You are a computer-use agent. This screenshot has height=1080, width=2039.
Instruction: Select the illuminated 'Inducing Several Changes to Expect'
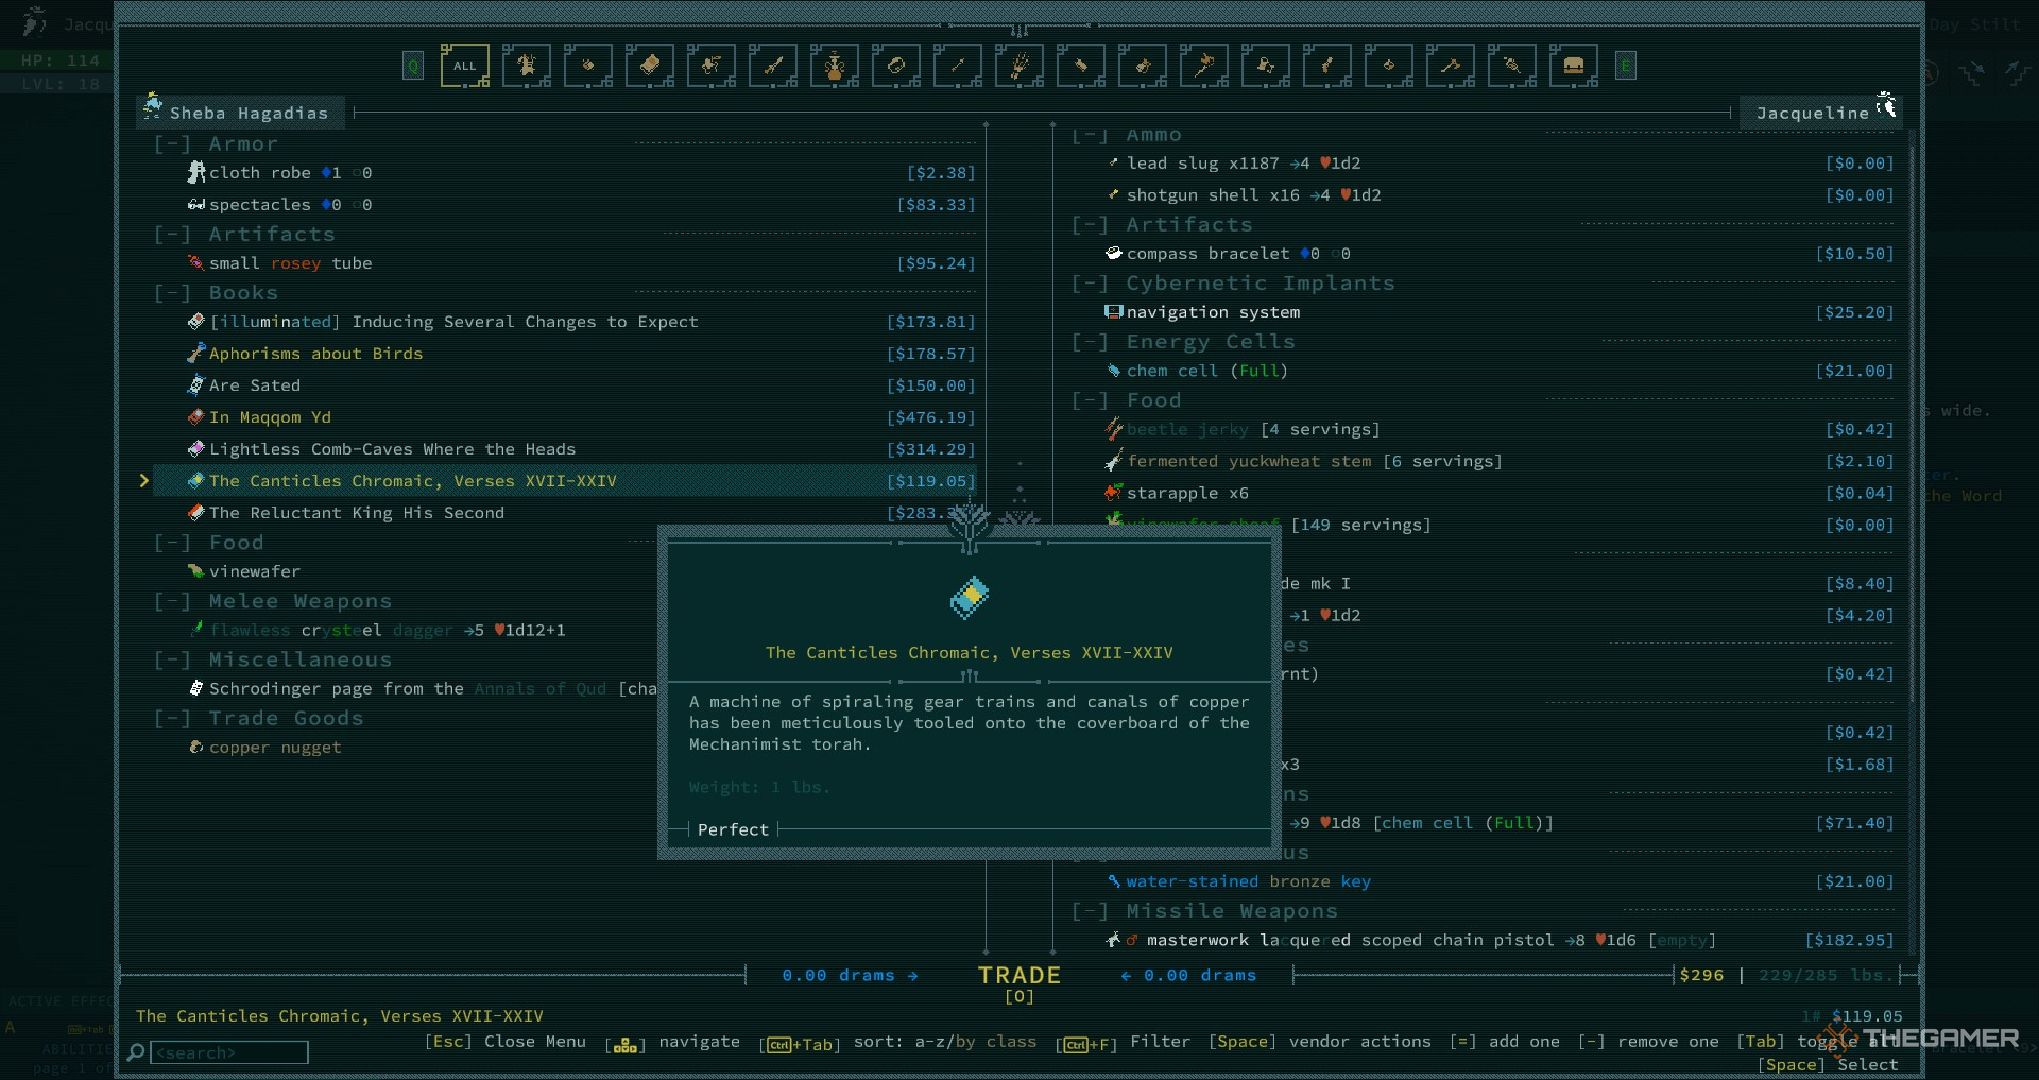565,321
